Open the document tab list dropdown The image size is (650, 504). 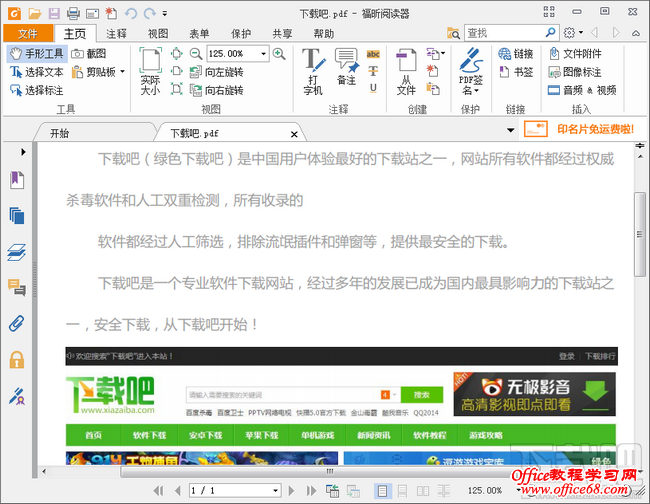[511, 130]
